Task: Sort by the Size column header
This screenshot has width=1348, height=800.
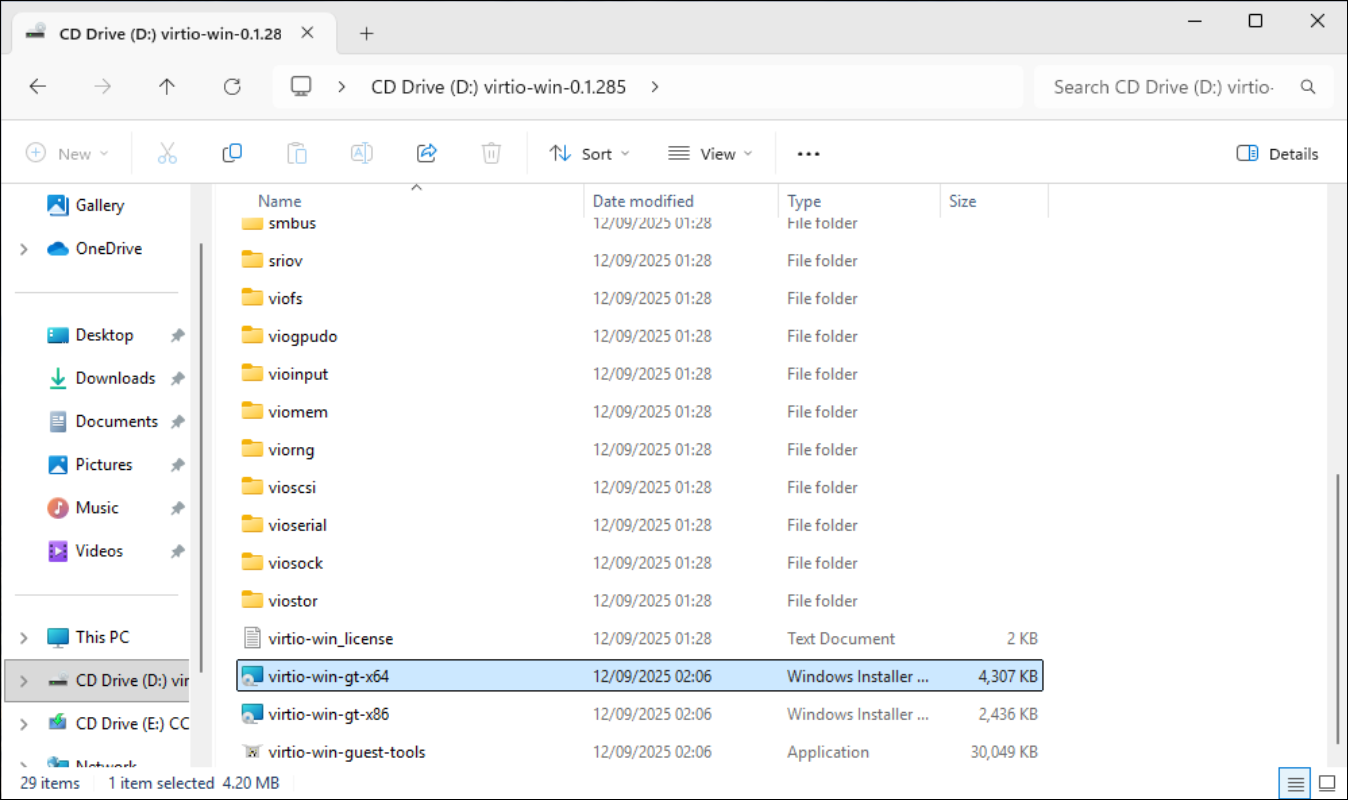Action: (962, 201)
